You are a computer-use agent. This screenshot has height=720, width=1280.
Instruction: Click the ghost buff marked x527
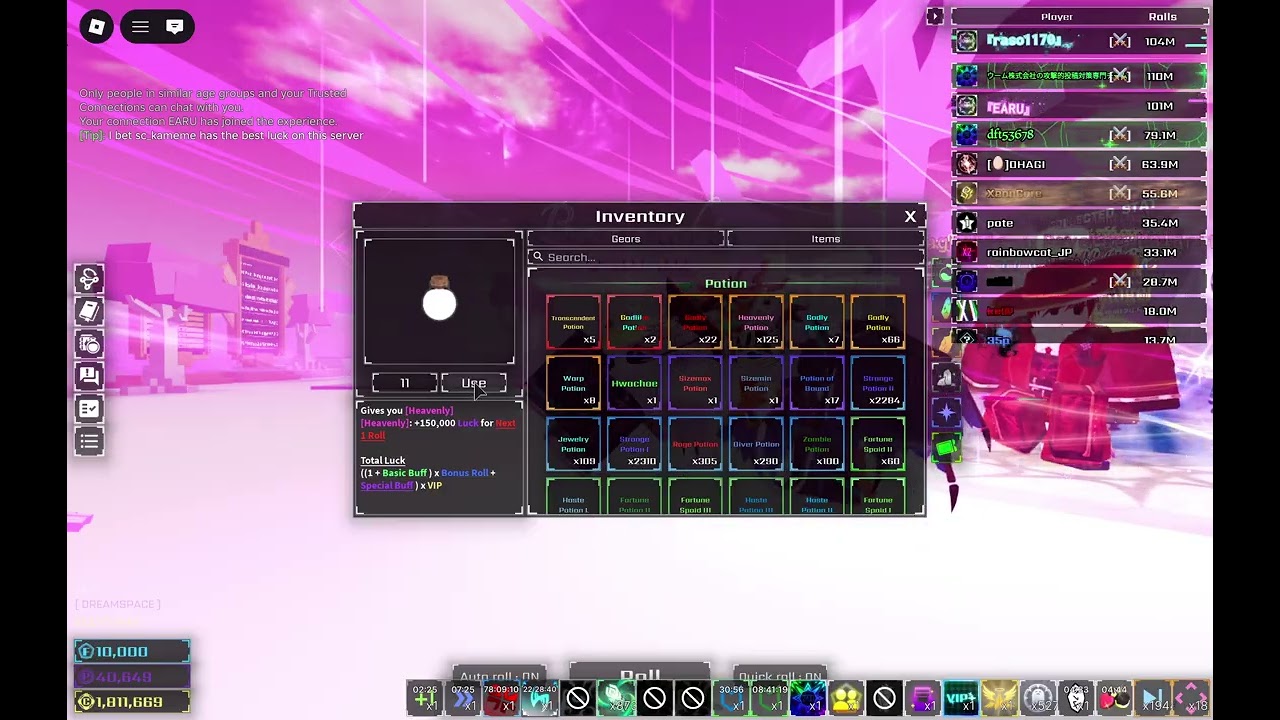coord(1038,698)
